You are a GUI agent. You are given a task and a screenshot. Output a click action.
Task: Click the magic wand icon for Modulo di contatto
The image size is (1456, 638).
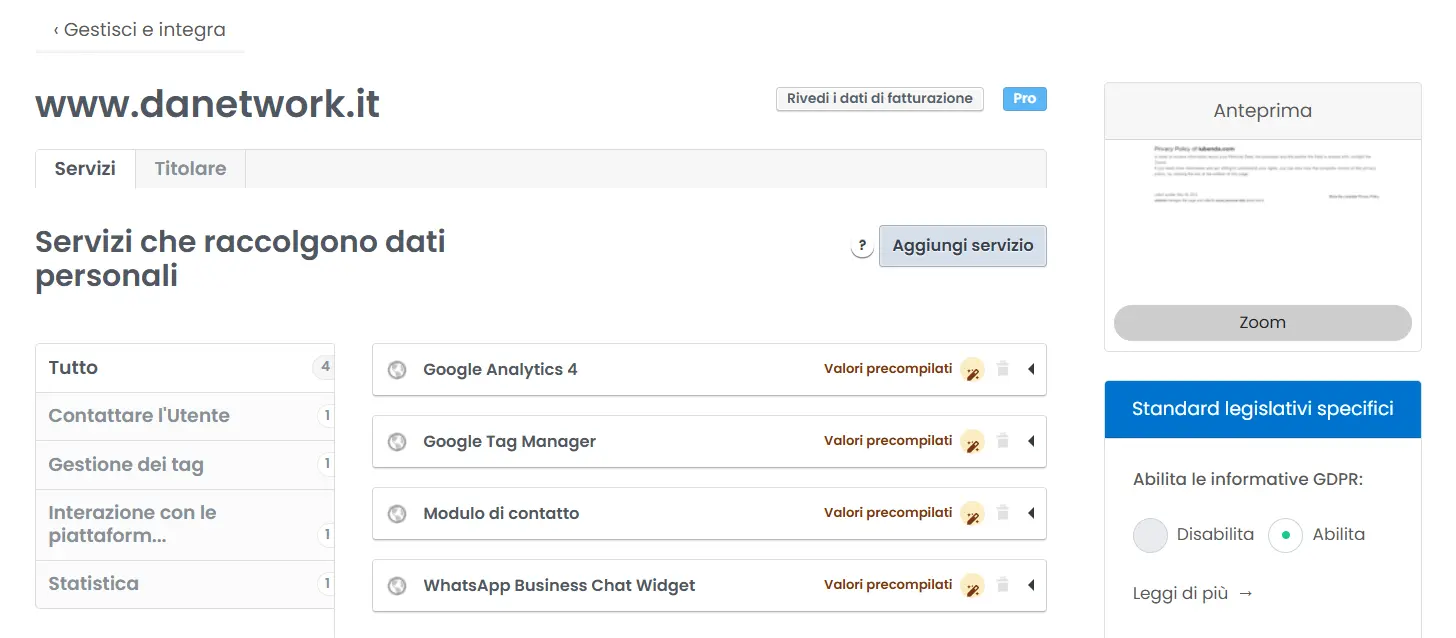(x=972, y=514)
